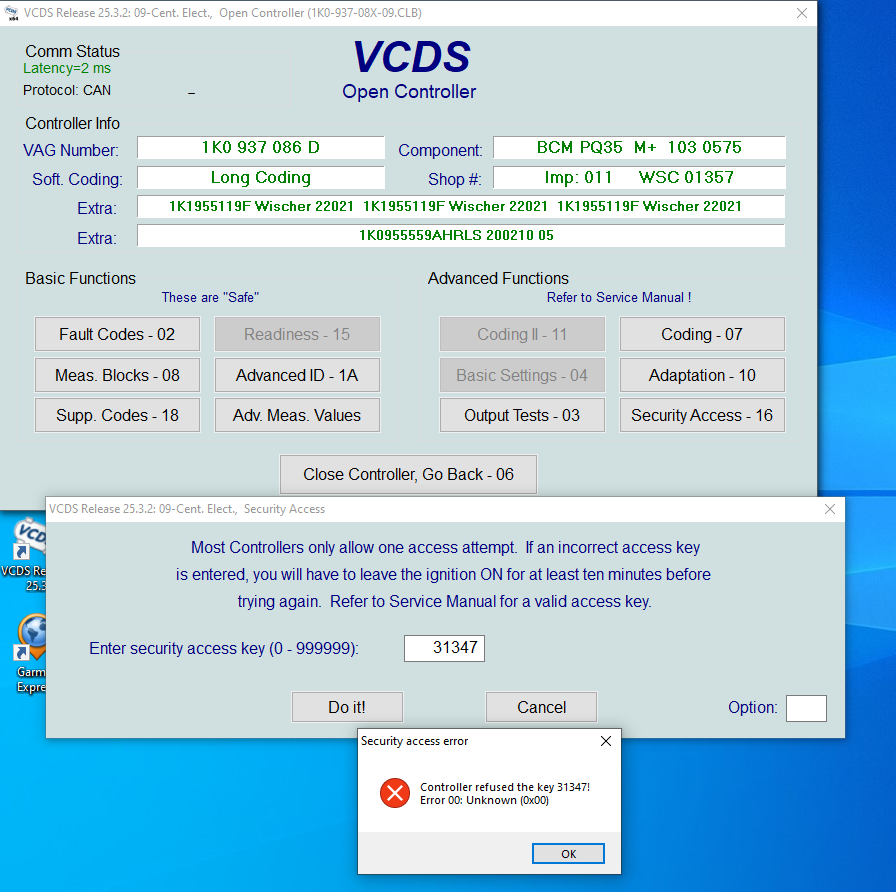Open Security Access - 16
Image resolution: width=896 pixels, height=892 pixels.
tap(702, 415)
